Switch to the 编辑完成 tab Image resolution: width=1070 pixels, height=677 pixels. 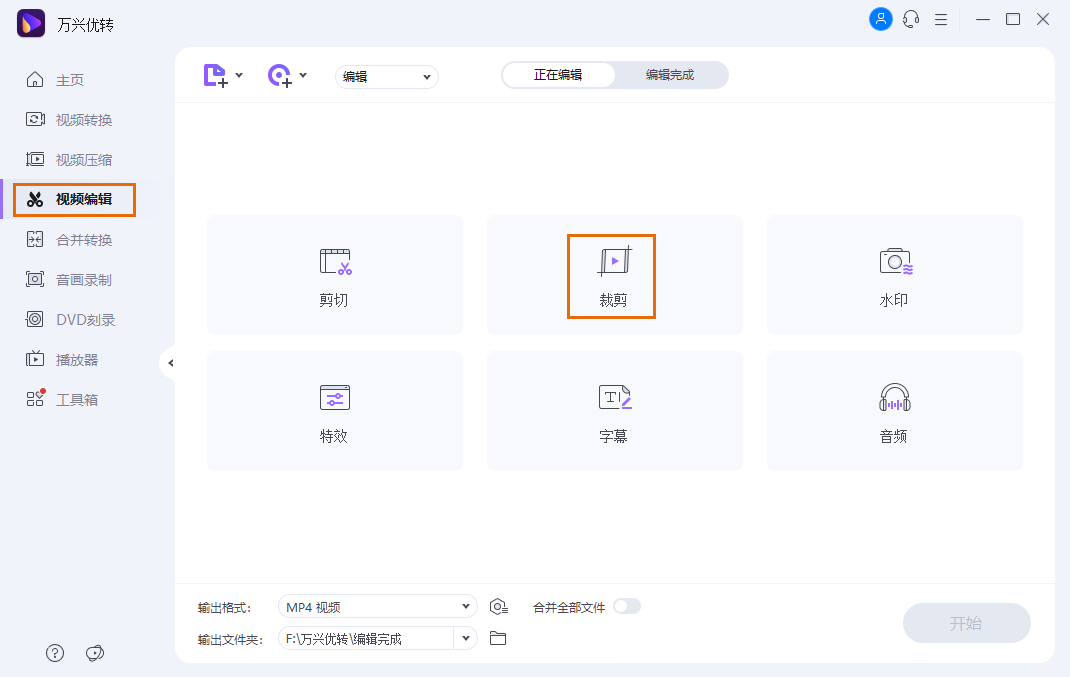[x=671, y=74]
